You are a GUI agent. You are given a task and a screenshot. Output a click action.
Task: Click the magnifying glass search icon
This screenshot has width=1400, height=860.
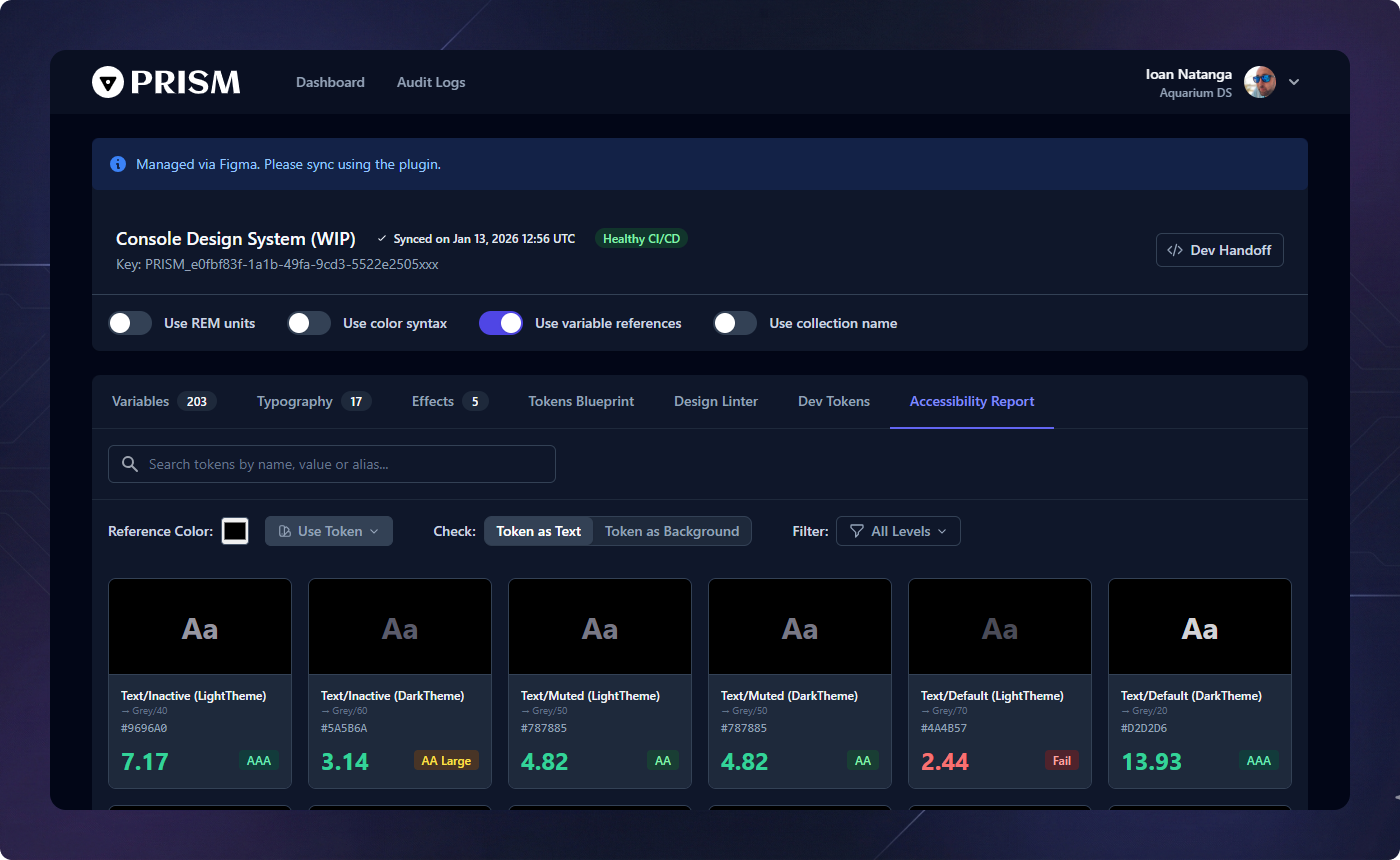[x=129, y=464]
